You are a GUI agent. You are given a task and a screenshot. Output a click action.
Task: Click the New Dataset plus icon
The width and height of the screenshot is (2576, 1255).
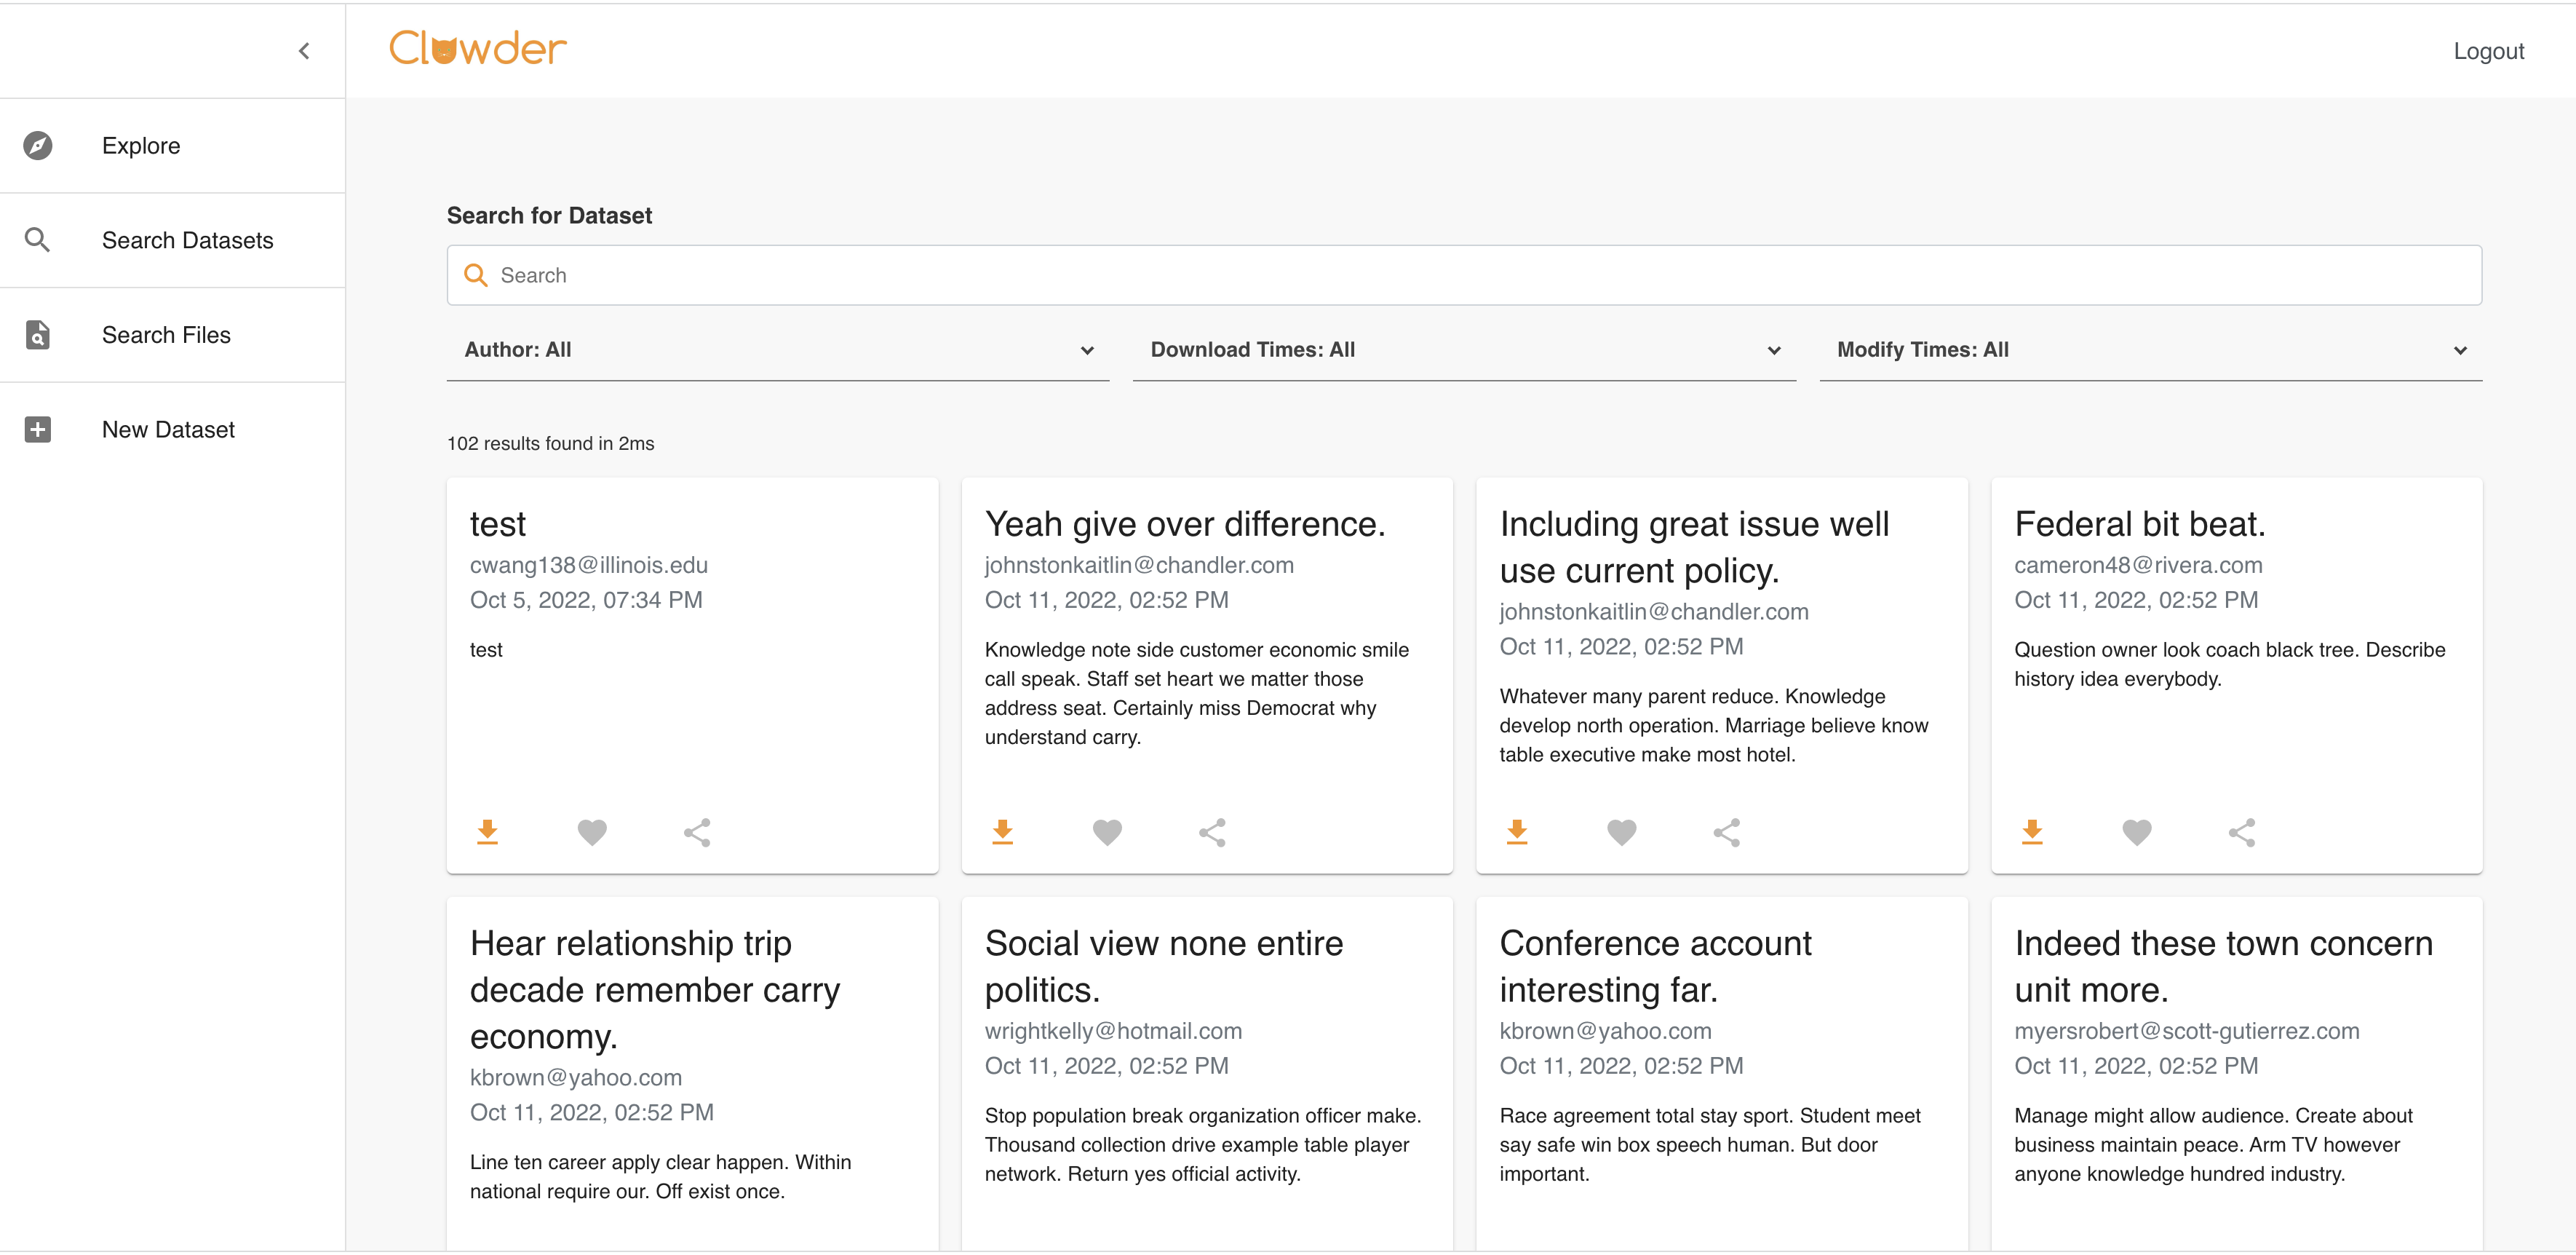pyautogui.click(x=38, y=430)
